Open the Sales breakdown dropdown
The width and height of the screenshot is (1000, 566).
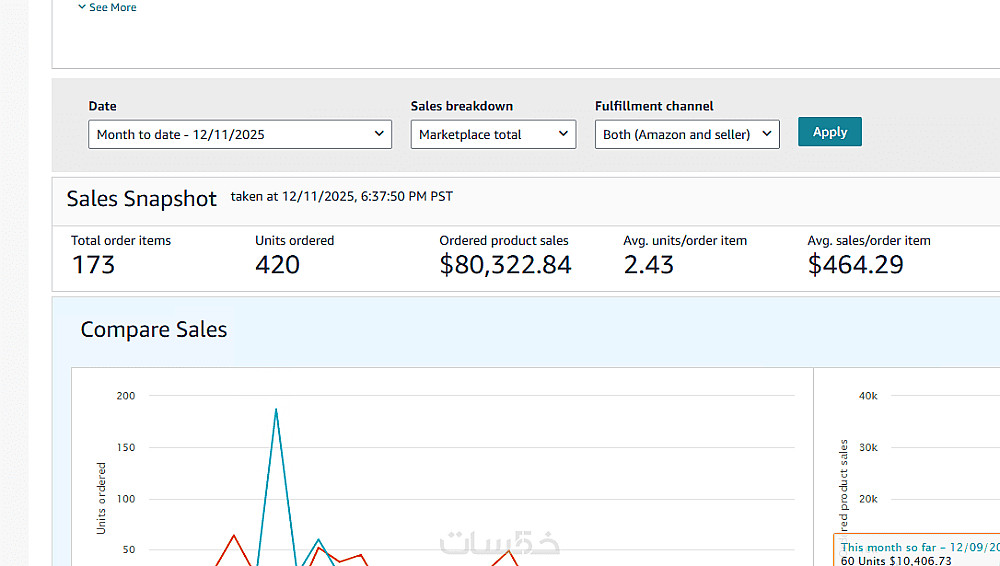coord(493,134)
